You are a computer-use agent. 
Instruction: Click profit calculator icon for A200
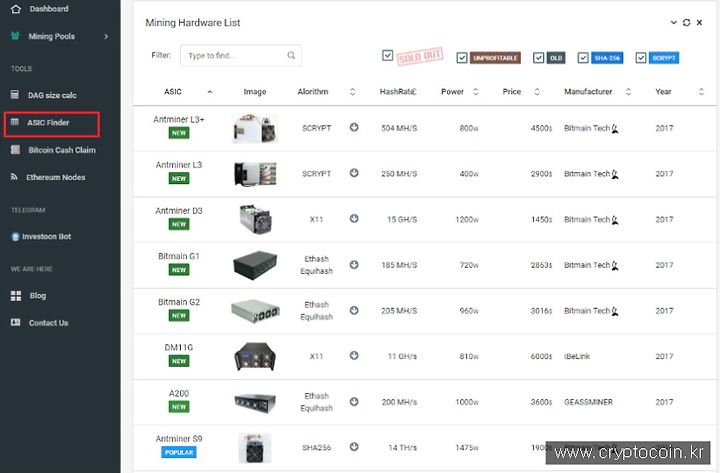(x=354, y=402)
